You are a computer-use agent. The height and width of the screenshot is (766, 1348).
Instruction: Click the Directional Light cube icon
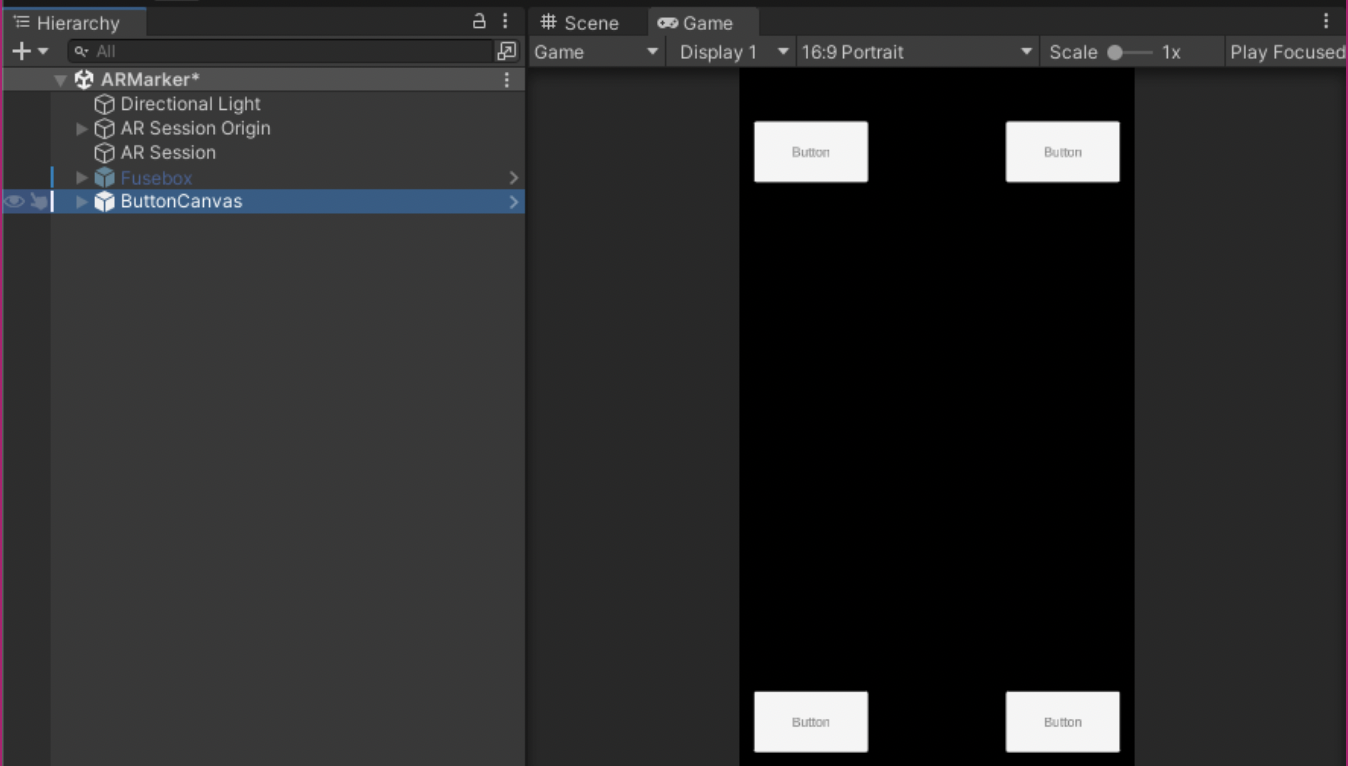(104, 104)
